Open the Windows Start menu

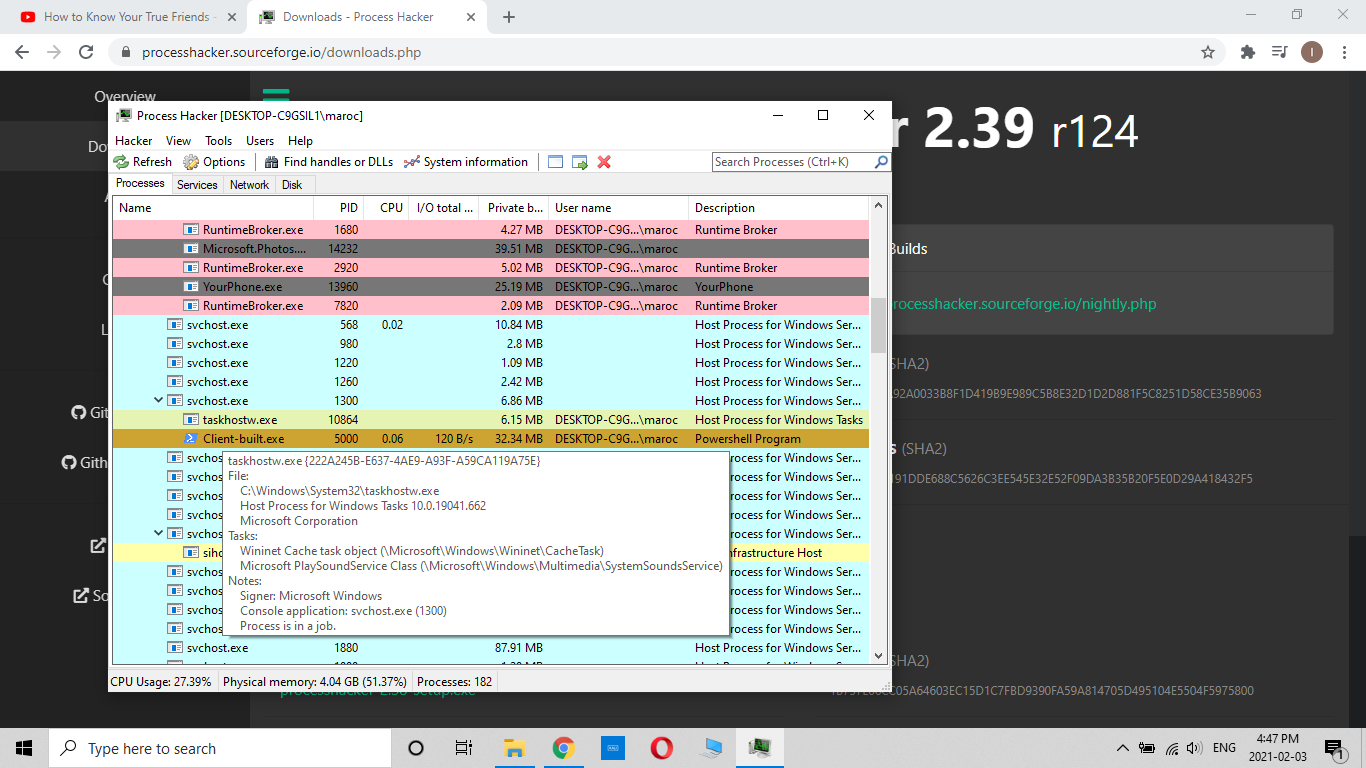pyautogui.click(x=24, y=748)
